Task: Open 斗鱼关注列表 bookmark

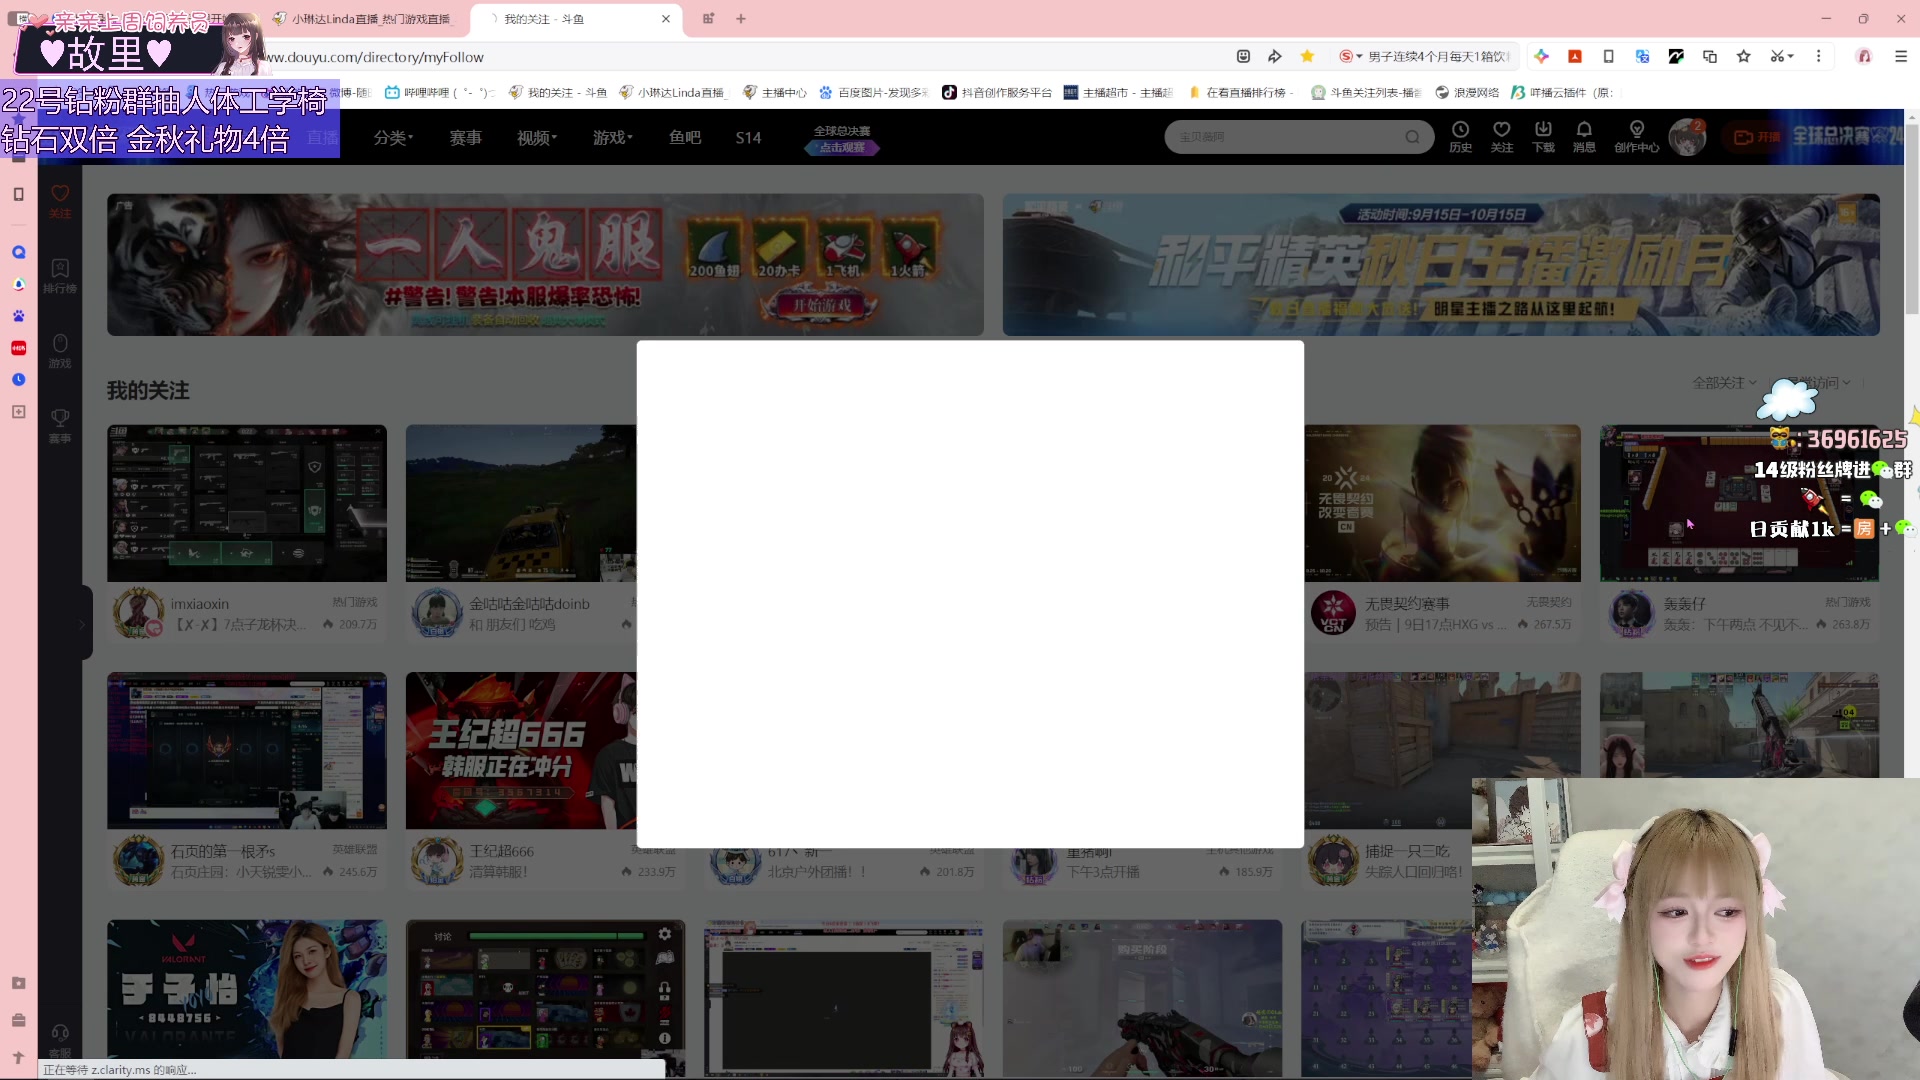Action: 1366,92
